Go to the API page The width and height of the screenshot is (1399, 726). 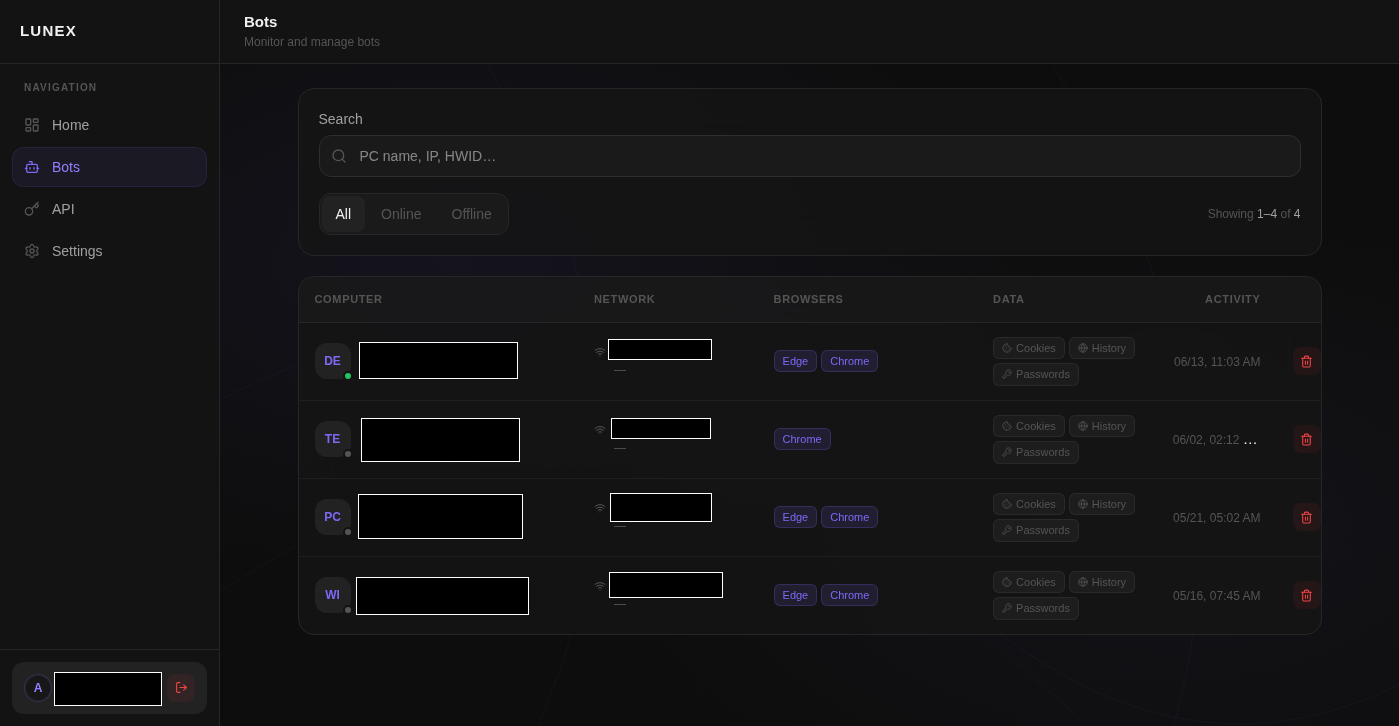pyautogui.click(x=109, y=209)
